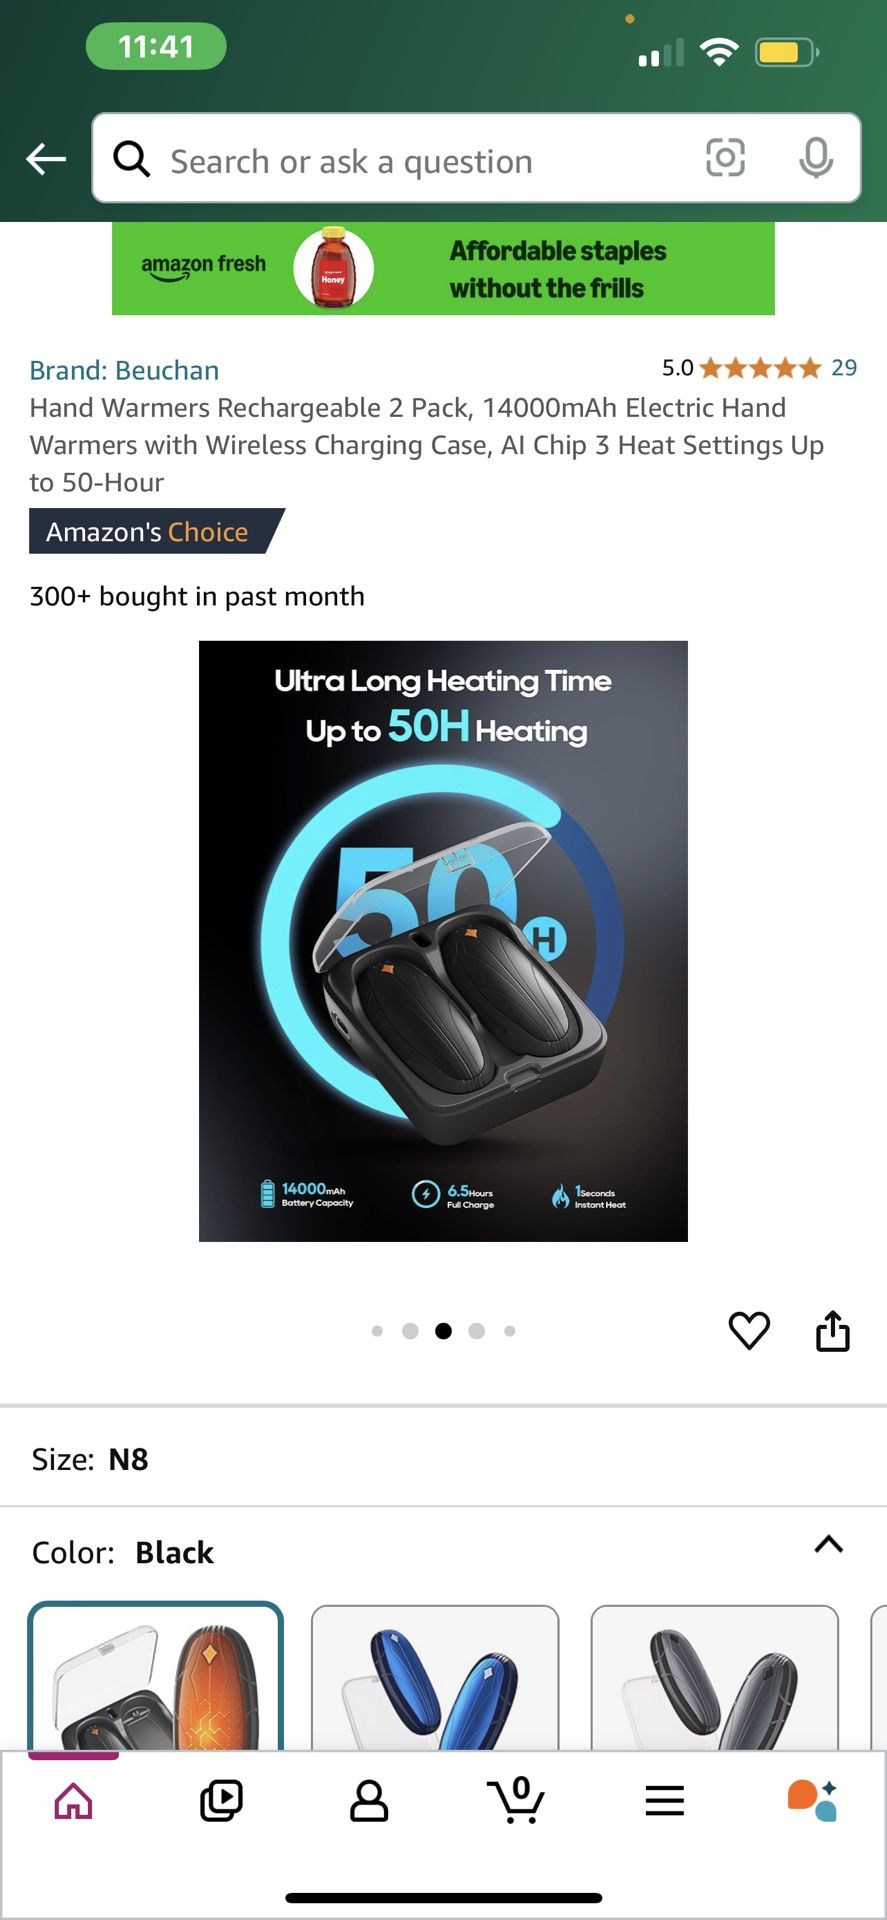Collapse the Color options chevron
887x1920 pixels.
coord(829,1544)
